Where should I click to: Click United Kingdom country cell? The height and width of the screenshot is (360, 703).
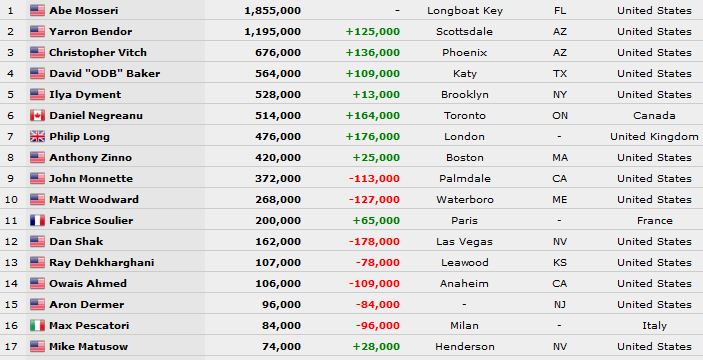654,137
